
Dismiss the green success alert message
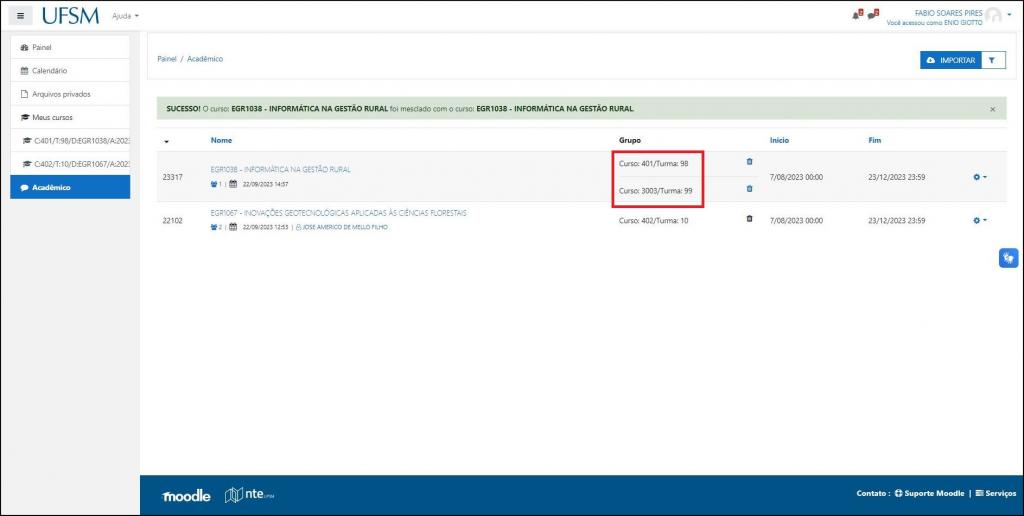pos(992,108)
